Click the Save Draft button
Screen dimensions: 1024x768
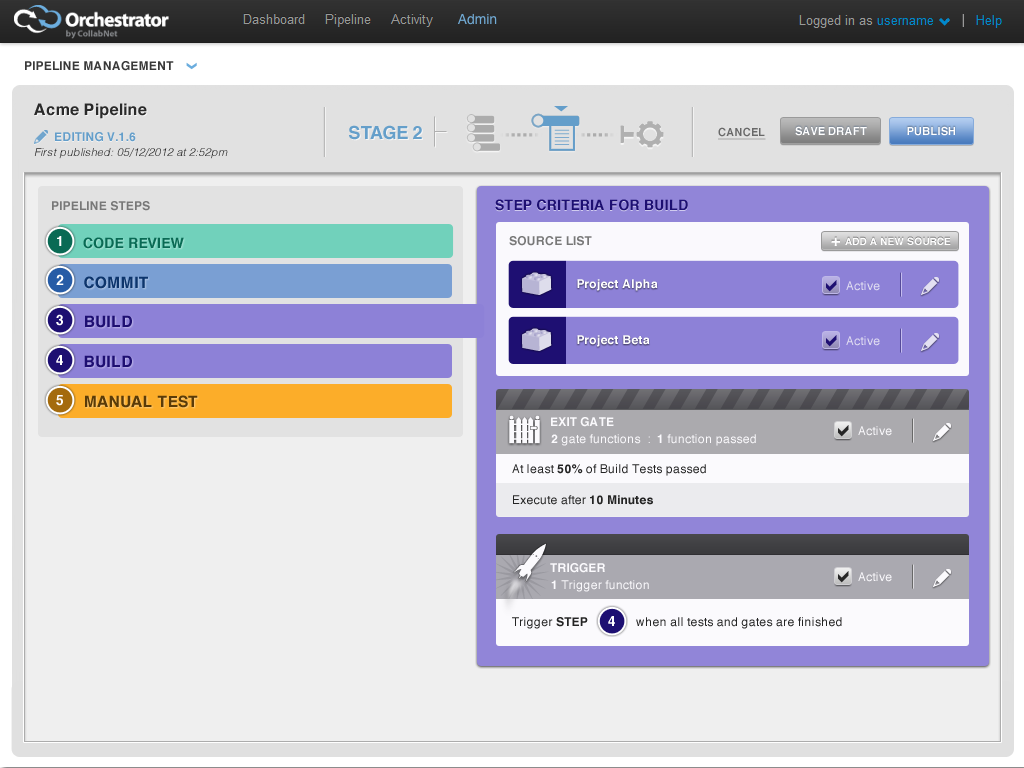[x=830, y=131]
